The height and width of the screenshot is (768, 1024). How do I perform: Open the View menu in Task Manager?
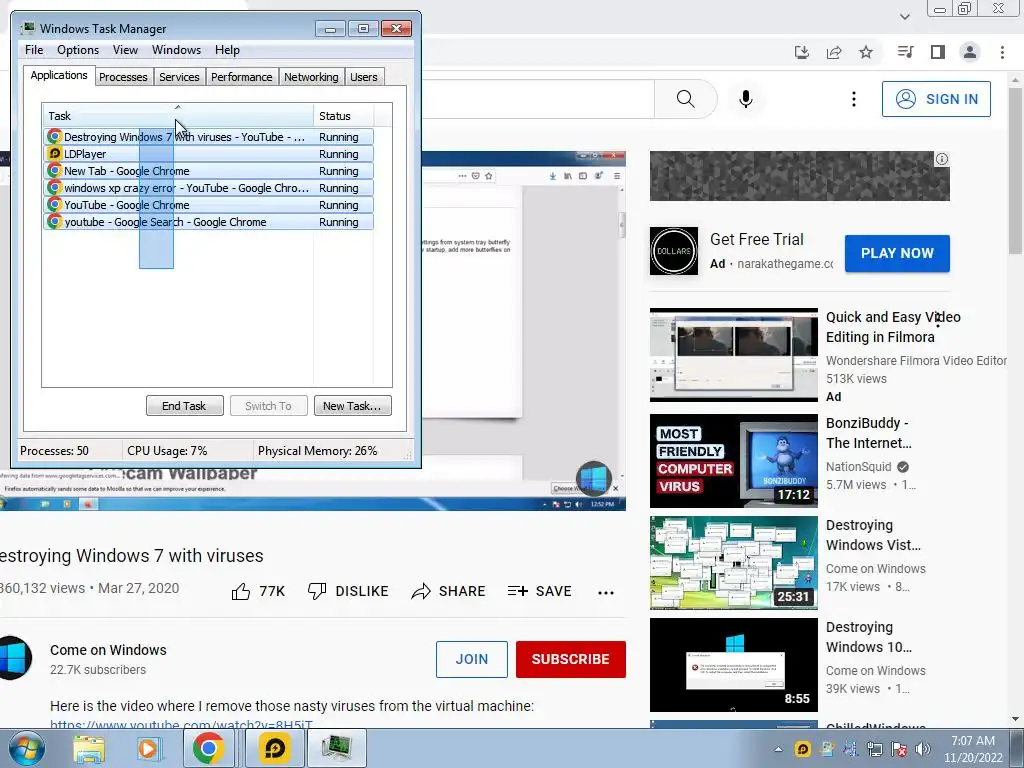125,50
